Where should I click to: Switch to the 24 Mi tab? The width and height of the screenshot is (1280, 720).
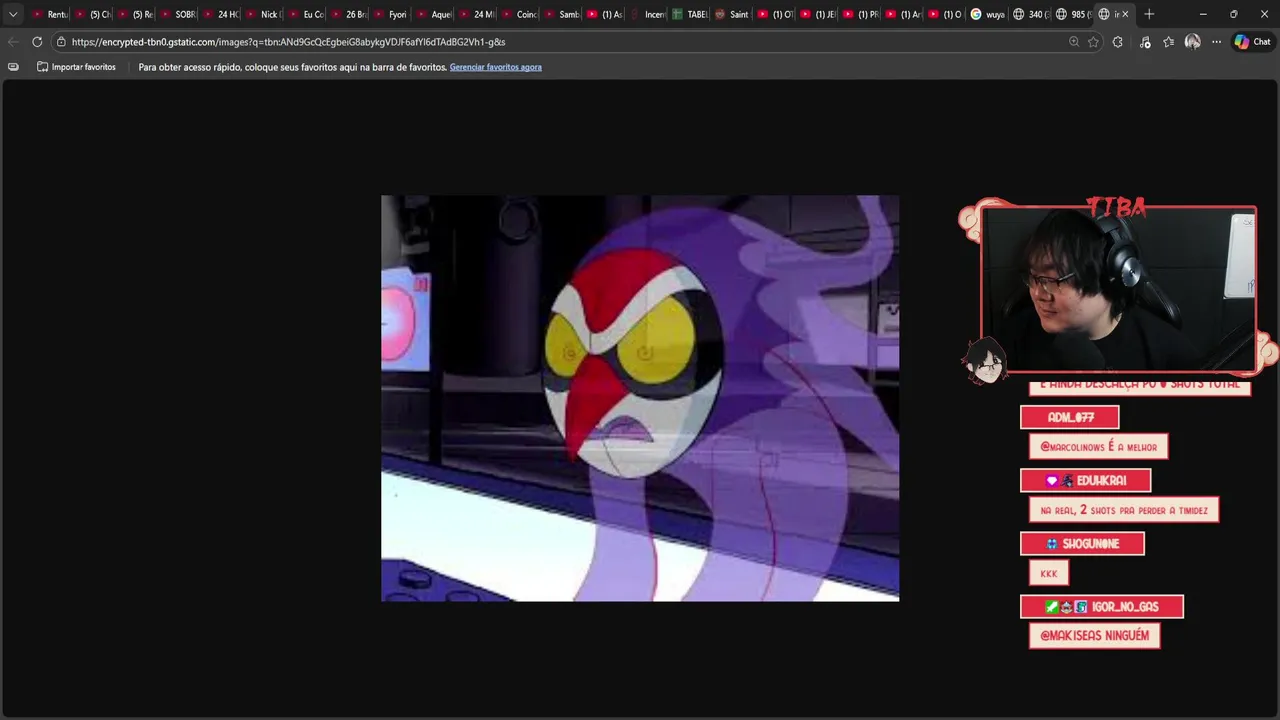(477, 14)
